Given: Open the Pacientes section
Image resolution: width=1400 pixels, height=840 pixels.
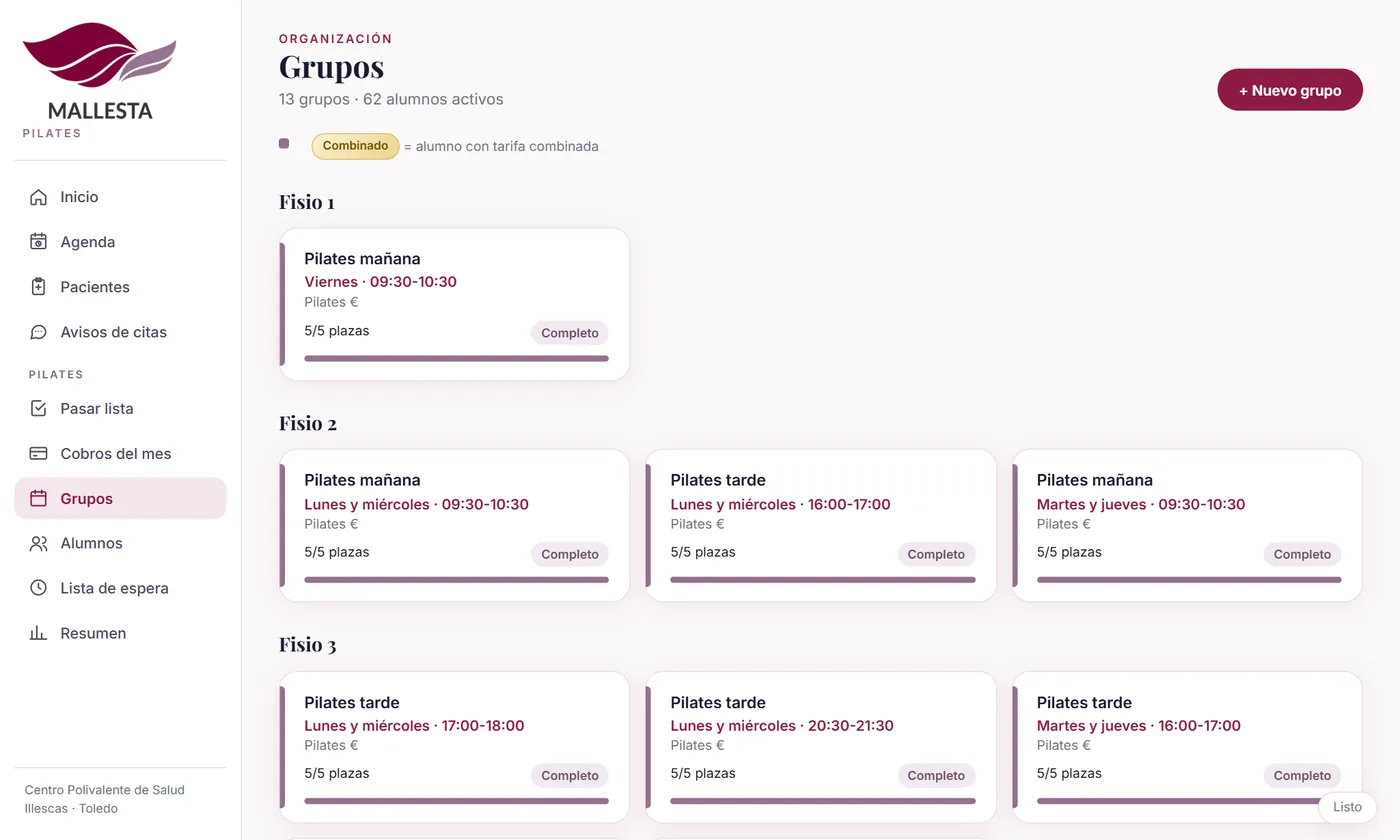Looking at the screenshot, I should tap(120, 287).
